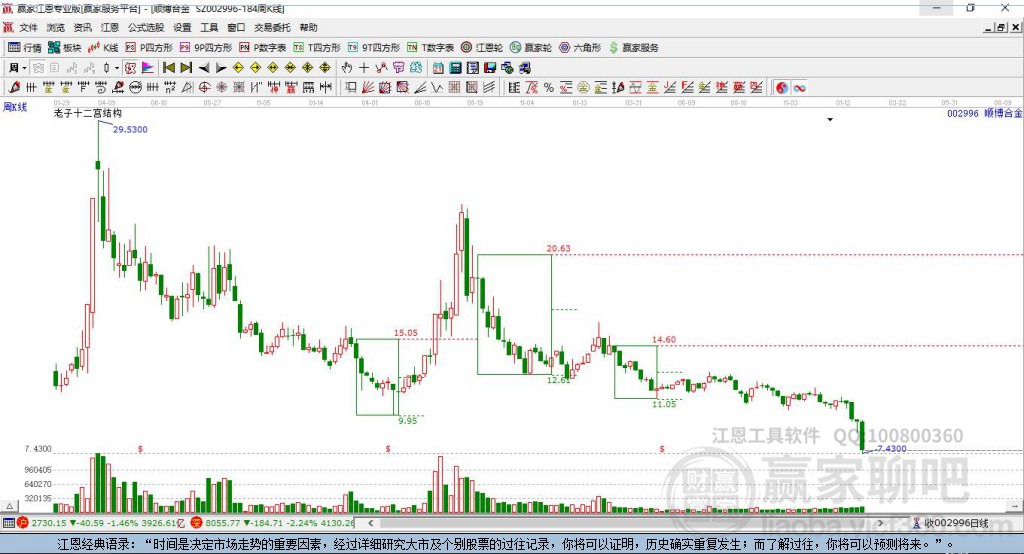Open the 赢家轮 wheel tool

[x=531, y=48]
